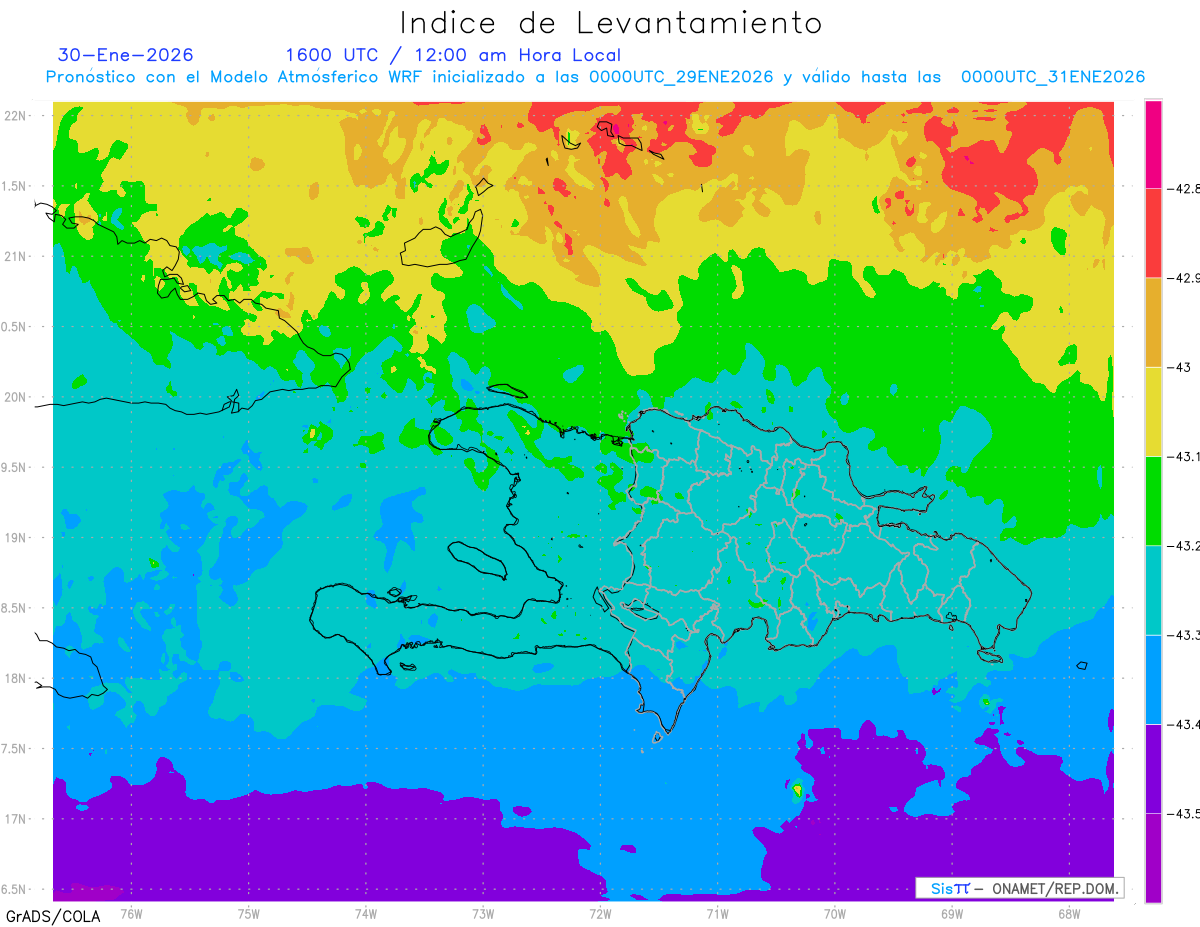Click the 18N latitude label
Viewport: 1200px width, 927px height.
click(x=17, y=678)
